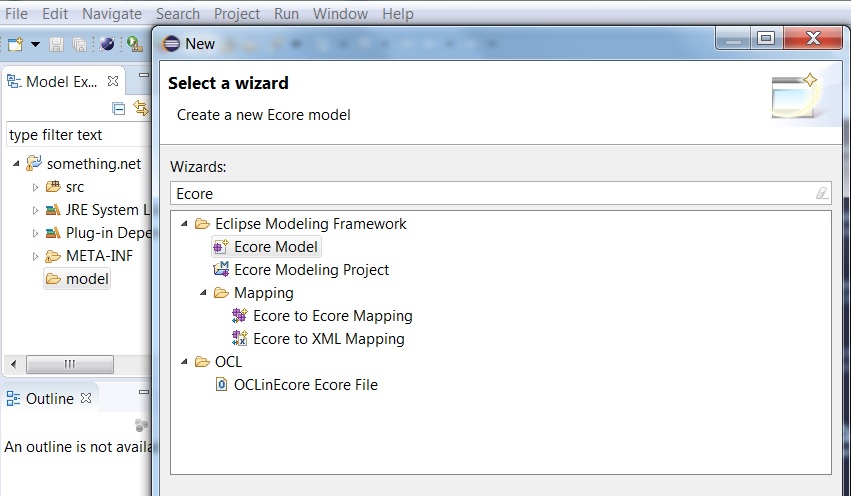Click the Save All toolbar icon
This screenshot has height=496, width=851.
click(79, 44)
